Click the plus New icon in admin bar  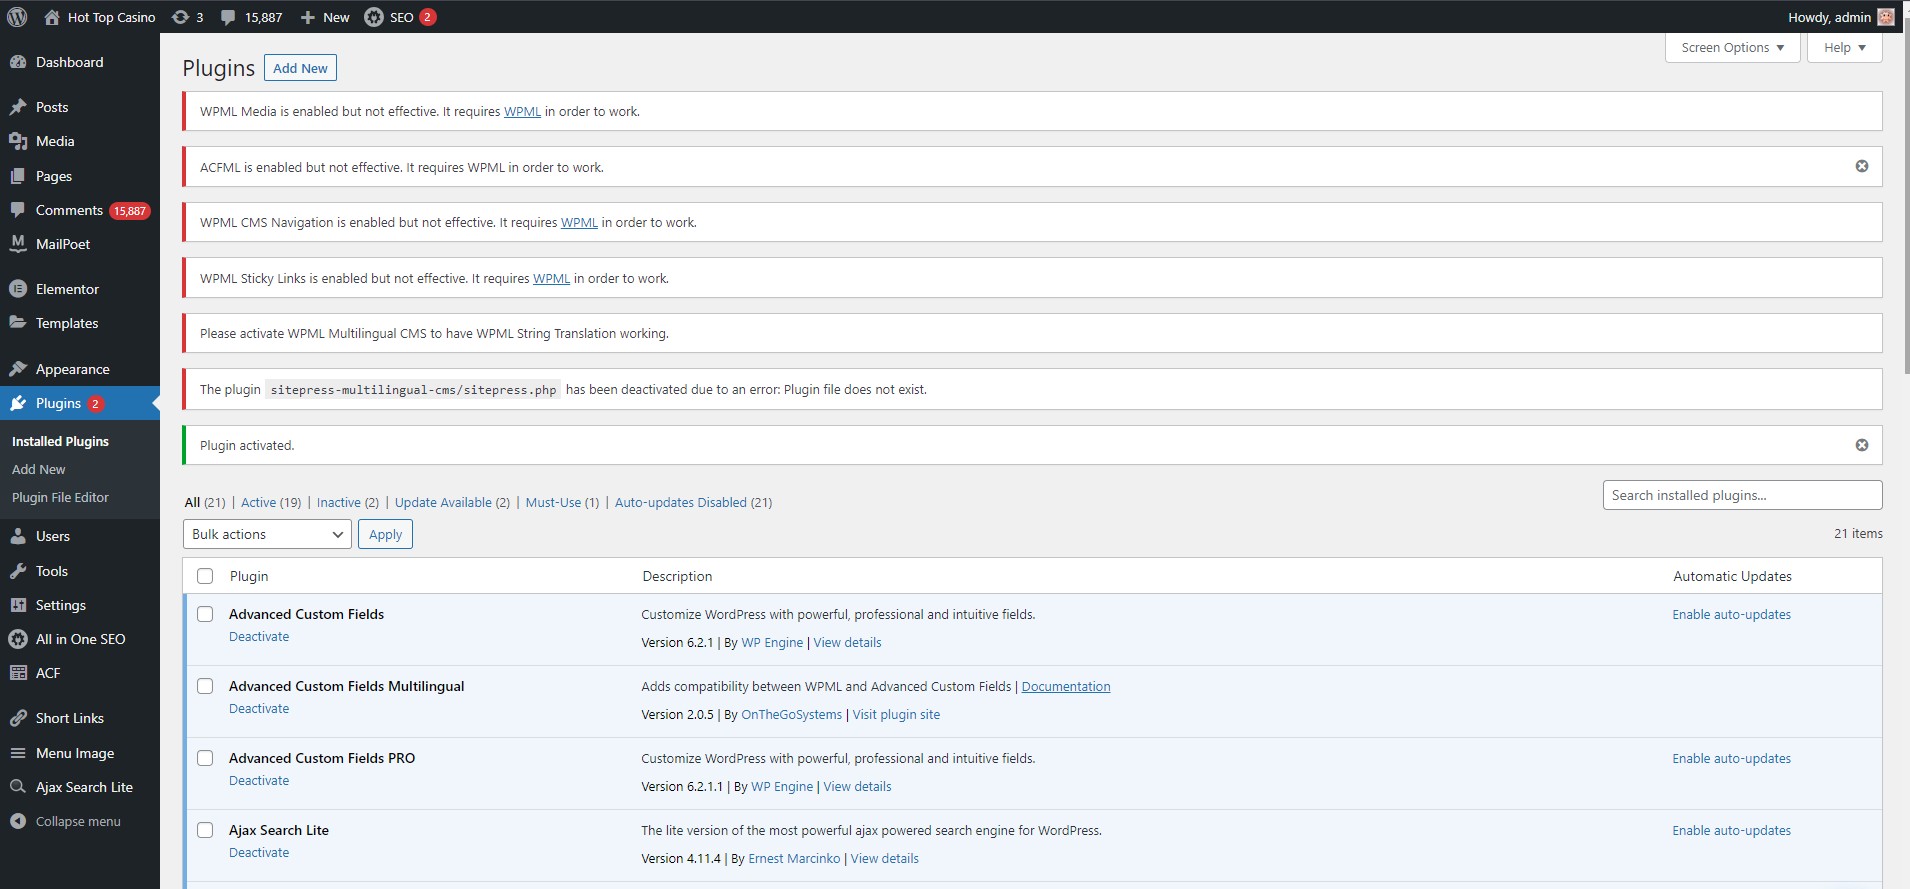click(308, 17)
